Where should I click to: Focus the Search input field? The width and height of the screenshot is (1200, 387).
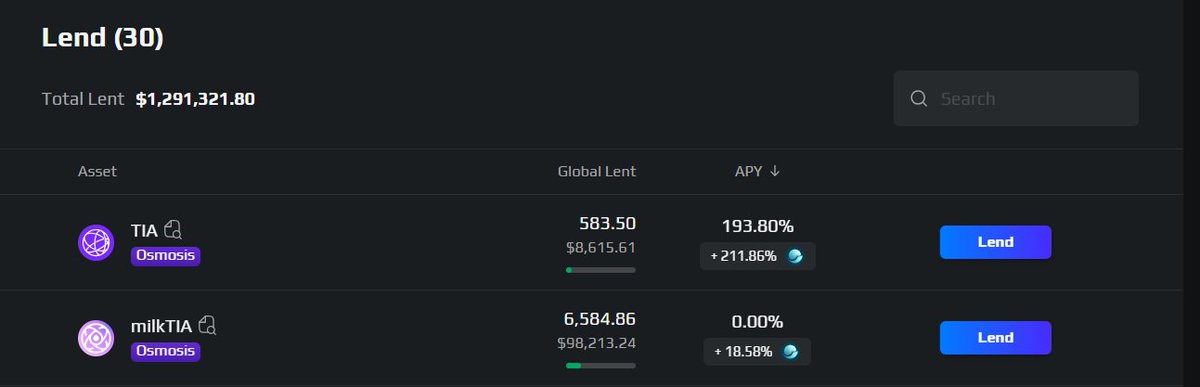point(1016,98)
